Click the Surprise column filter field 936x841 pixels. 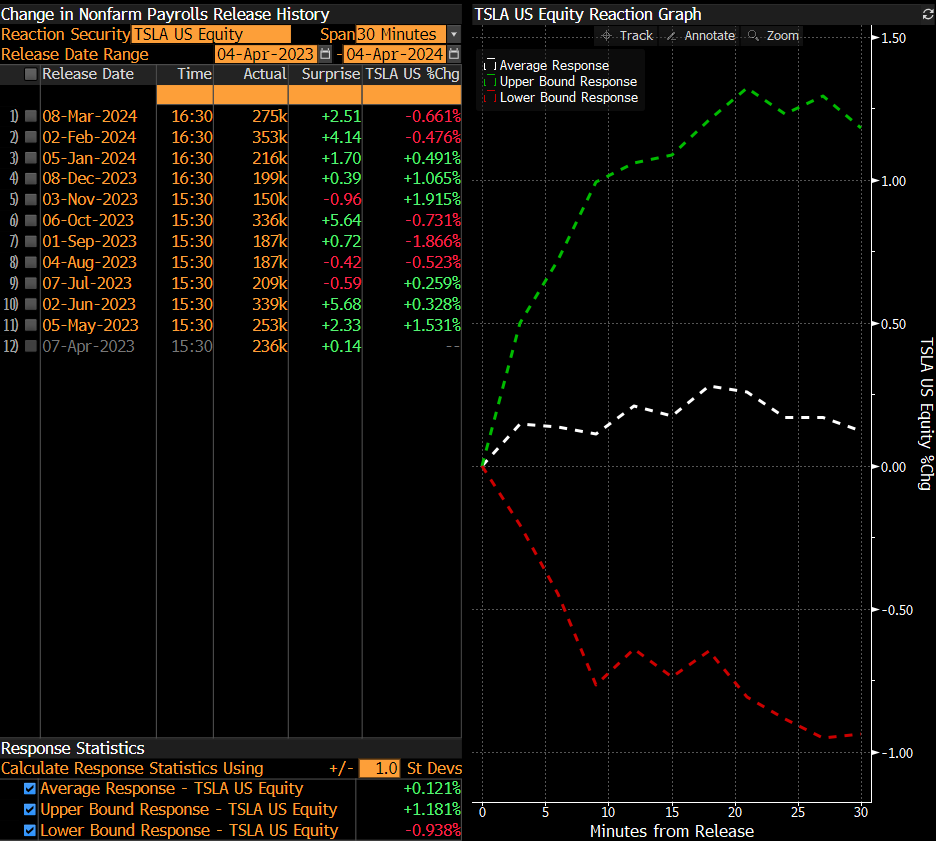coord(325,95)
